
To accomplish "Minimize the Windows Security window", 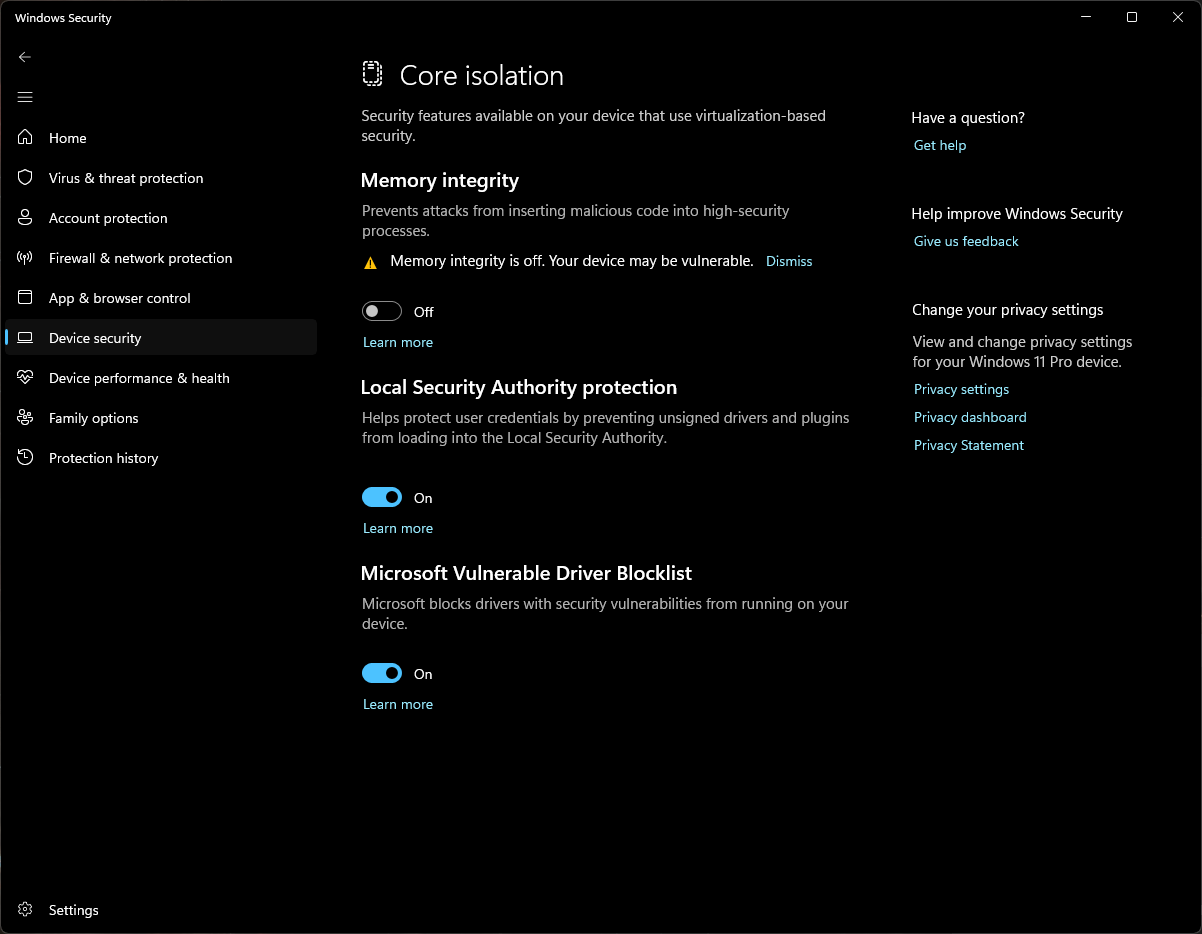I will coord(1086,17).
